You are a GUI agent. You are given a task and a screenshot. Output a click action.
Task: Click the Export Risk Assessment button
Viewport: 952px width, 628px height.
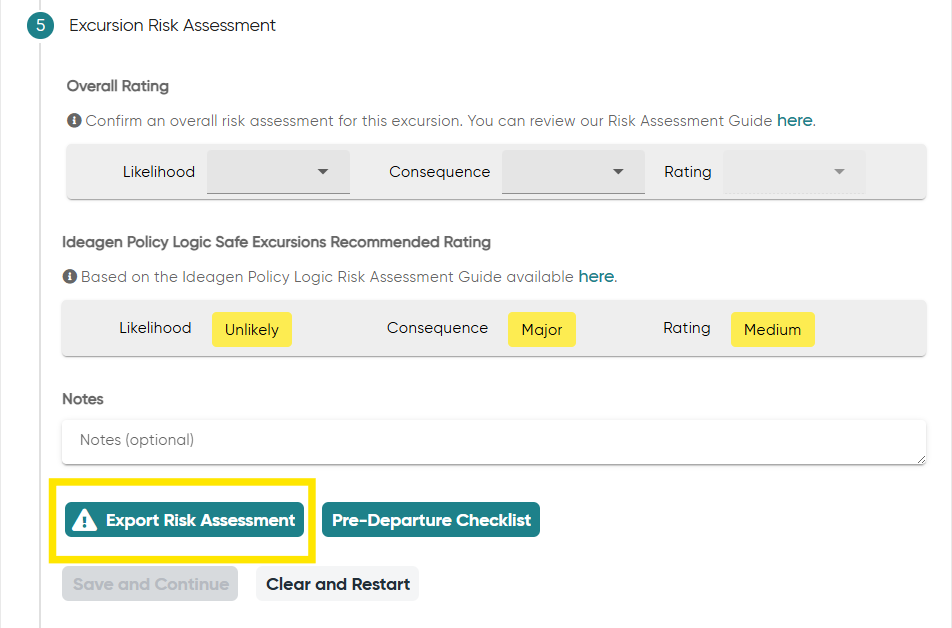(184, 520)
